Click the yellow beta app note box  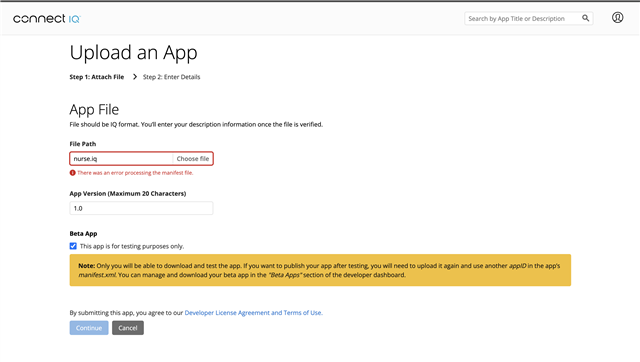[320, 270]
